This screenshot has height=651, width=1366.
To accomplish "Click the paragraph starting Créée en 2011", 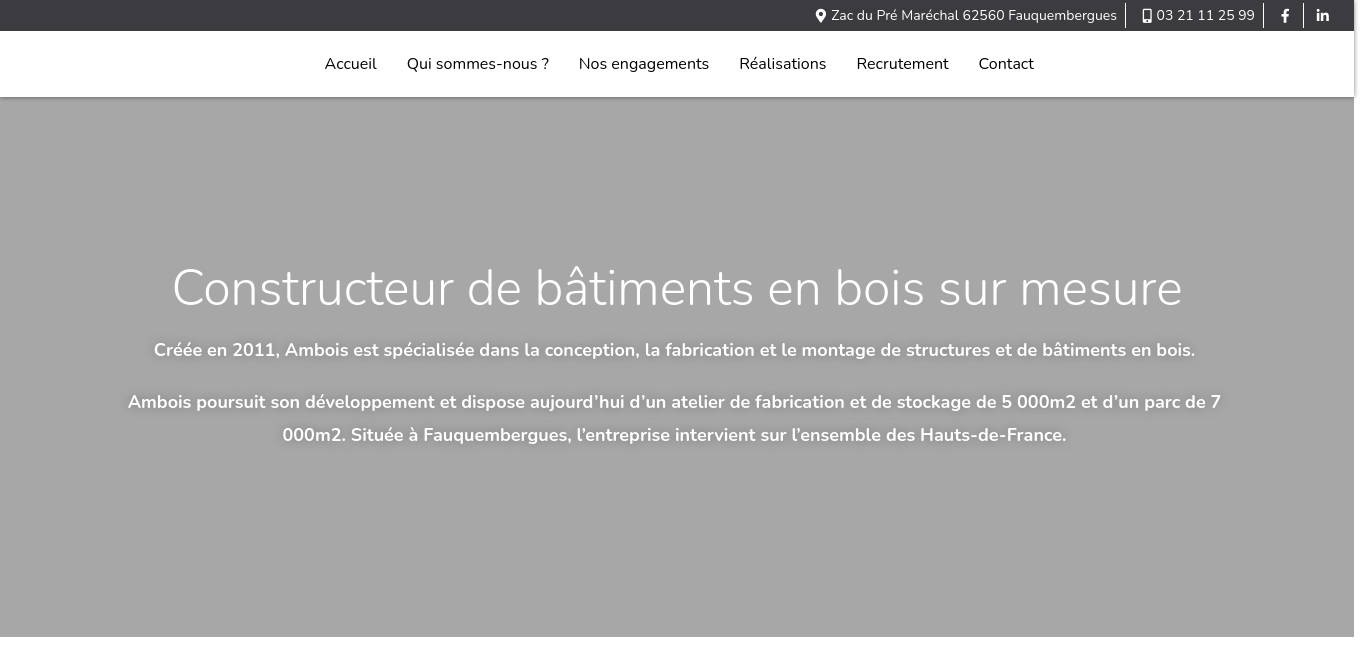I will click(674, 350).
